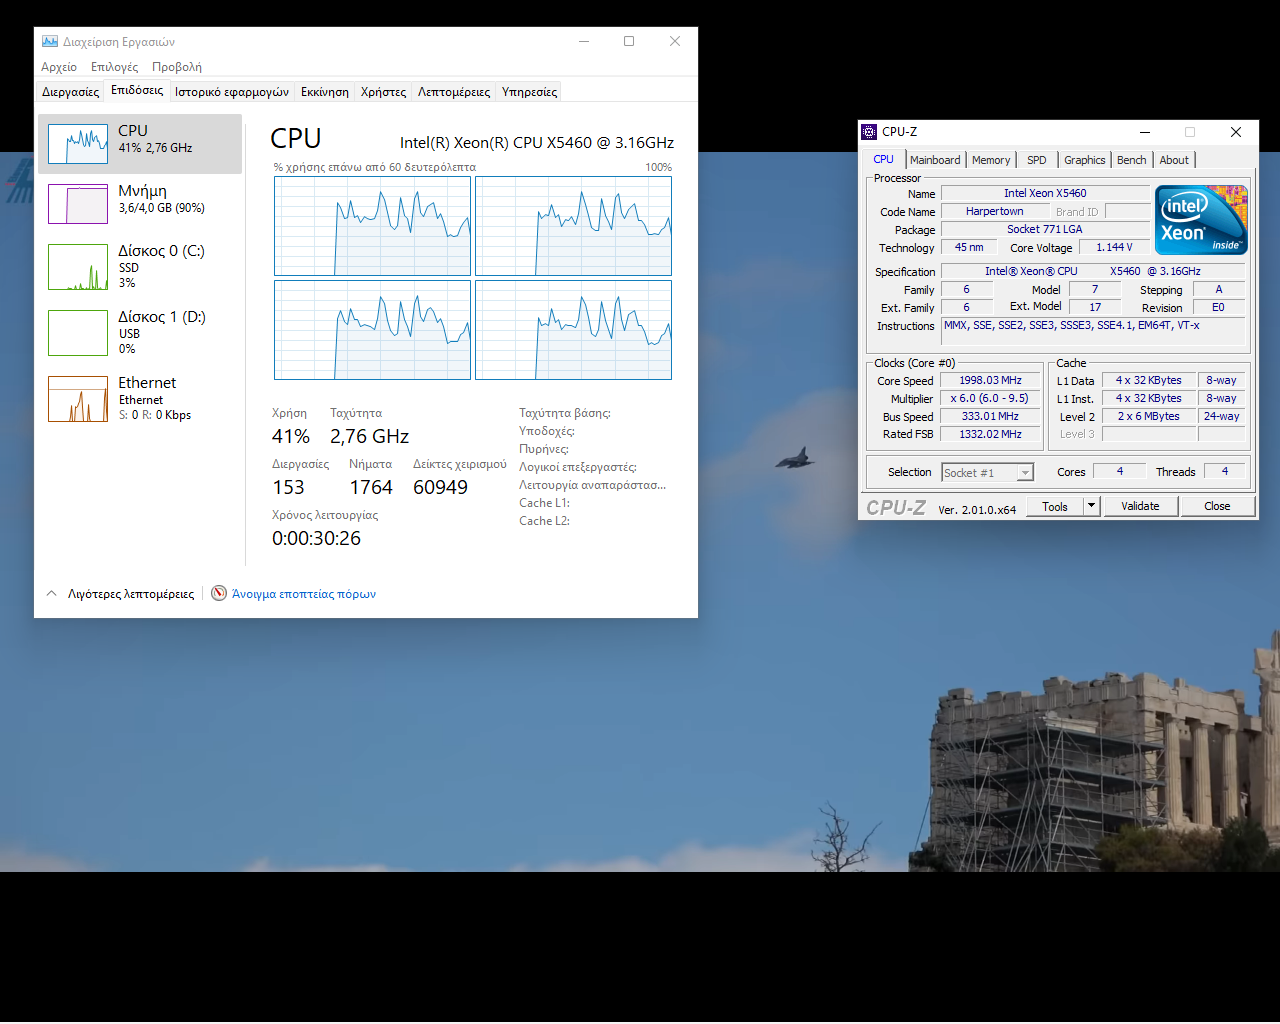Switch to Επιδόσεις tab
This screenshot has height=1024, width=1280.
[137, 90]
